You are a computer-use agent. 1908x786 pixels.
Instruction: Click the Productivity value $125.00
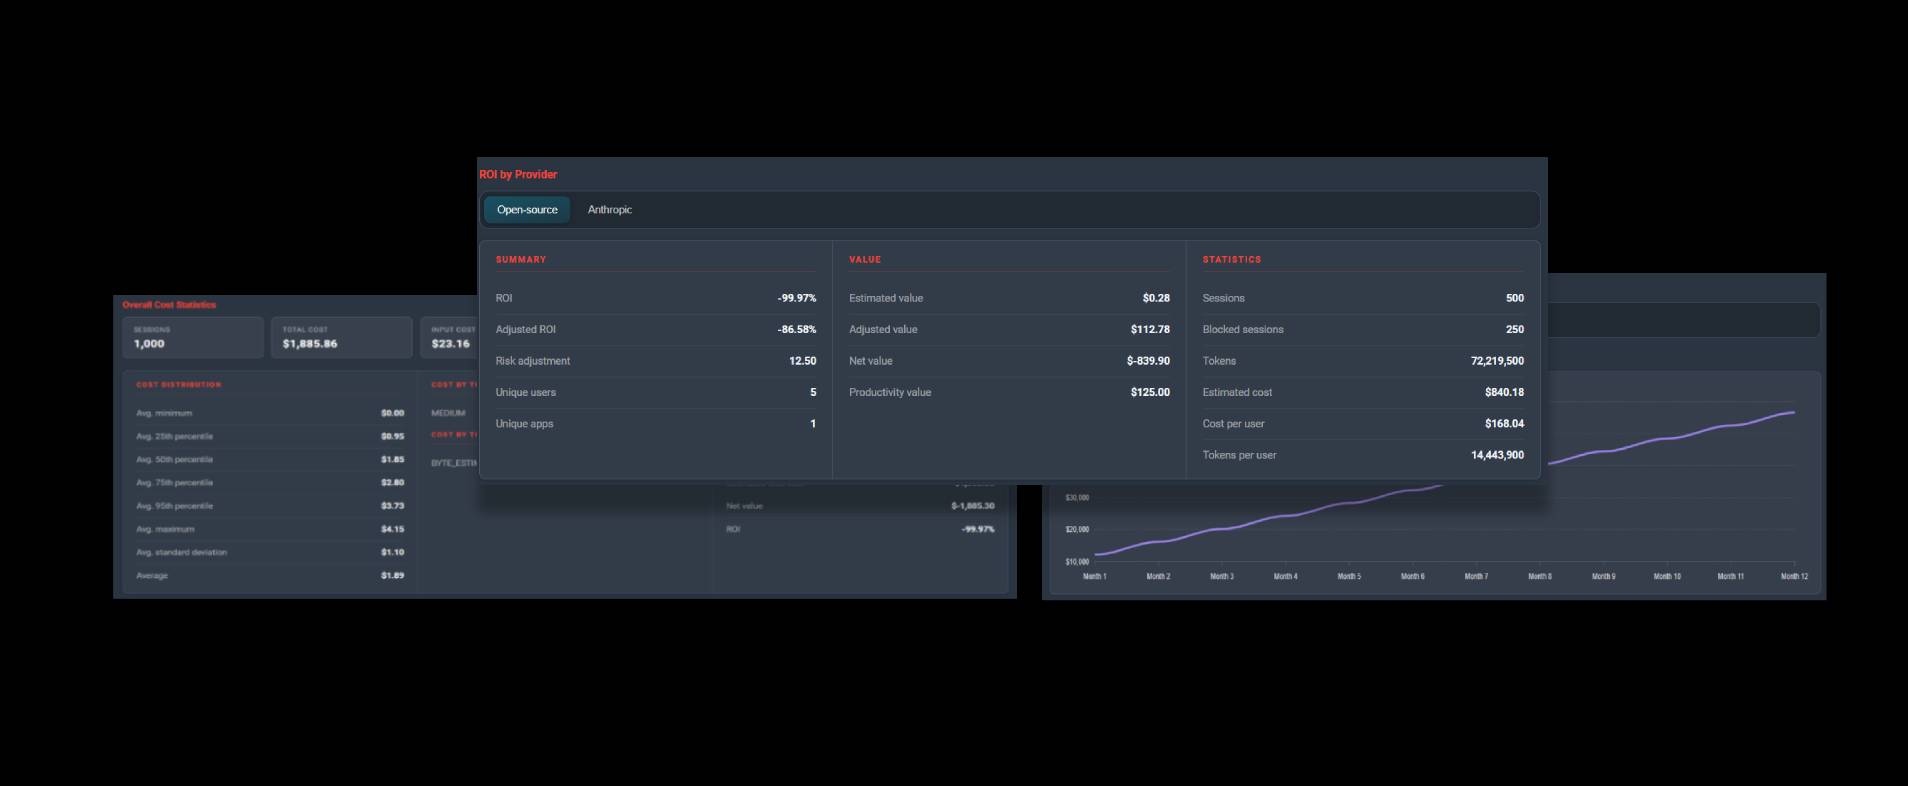[x=1150, y=392]
